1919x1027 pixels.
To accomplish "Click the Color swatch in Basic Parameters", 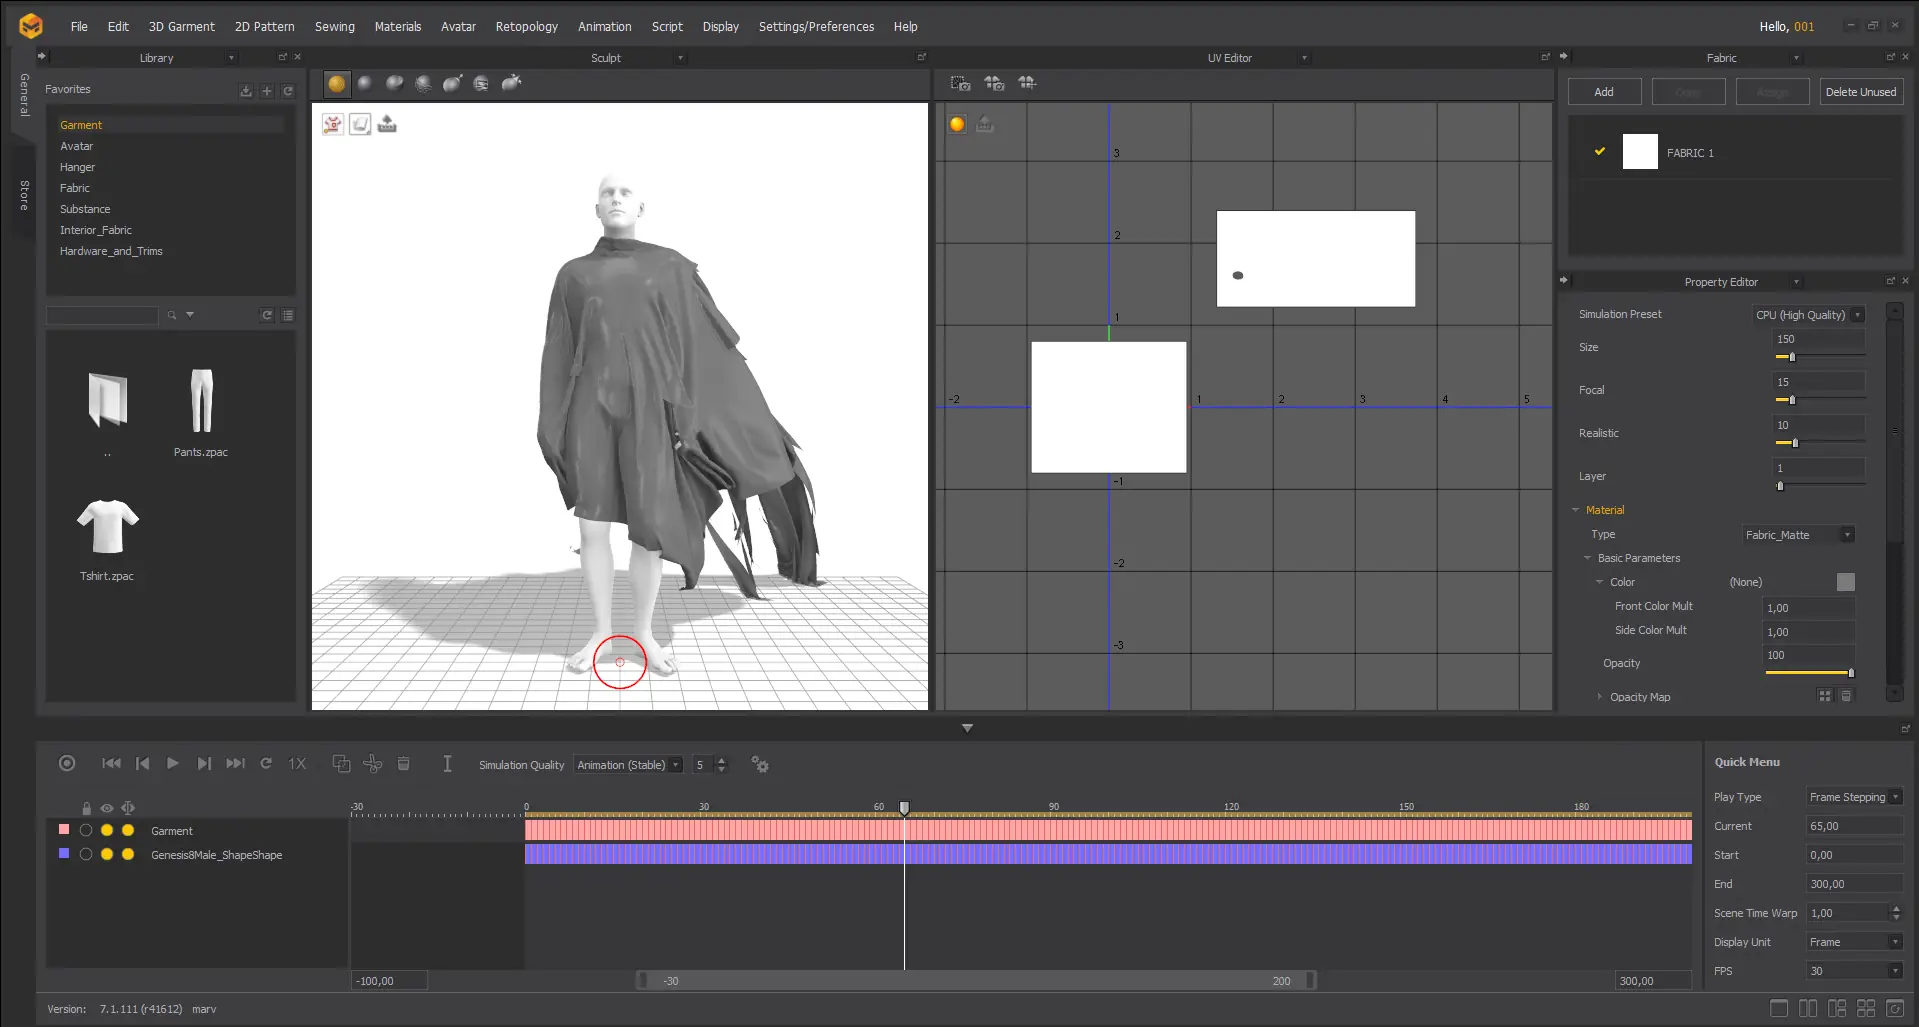I will coord(1846,582).
